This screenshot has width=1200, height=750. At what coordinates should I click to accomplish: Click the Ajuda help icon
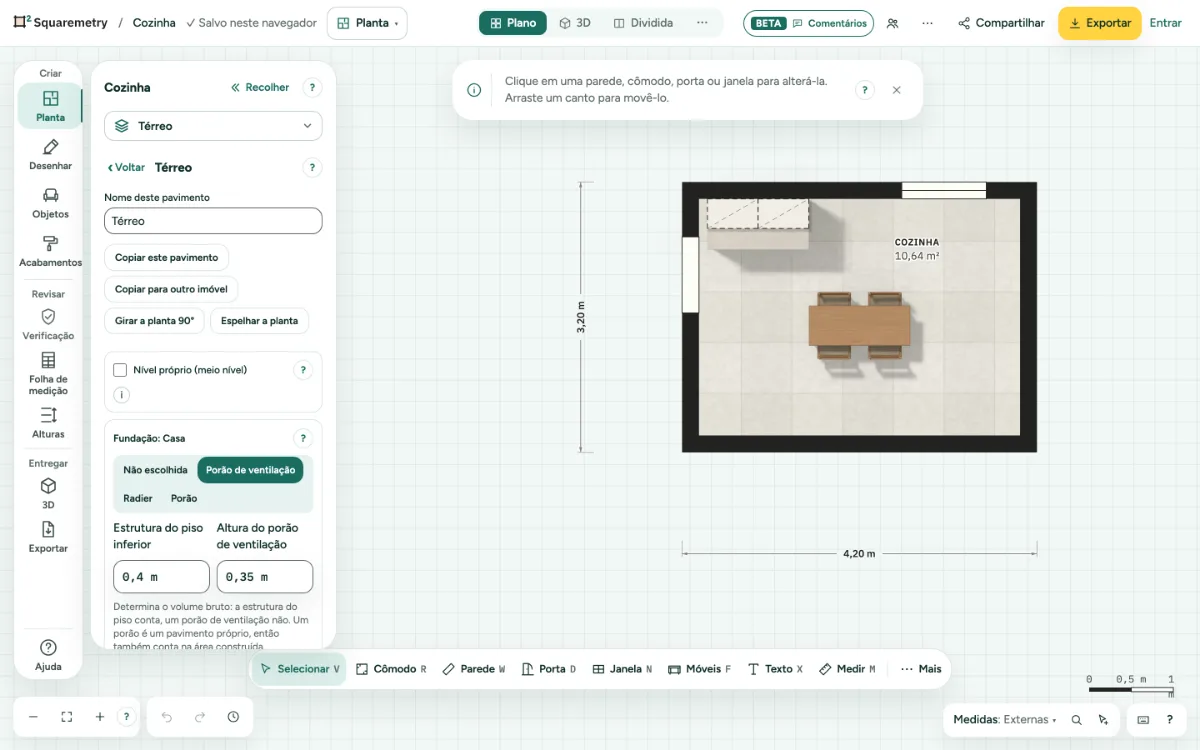pos(48,655)
